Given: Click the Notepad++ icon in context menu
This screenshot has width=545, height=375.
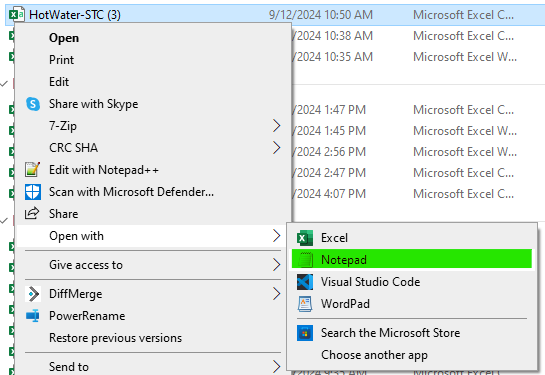Looking at the screenshot, I should click(33, 170).
